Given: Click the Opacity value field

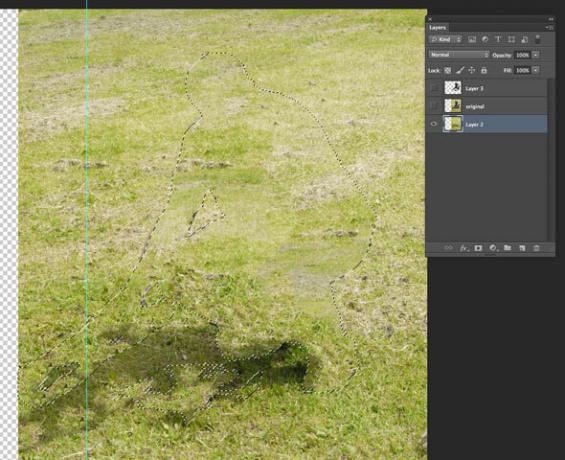Looking at the screenshot, I should 522,55.
